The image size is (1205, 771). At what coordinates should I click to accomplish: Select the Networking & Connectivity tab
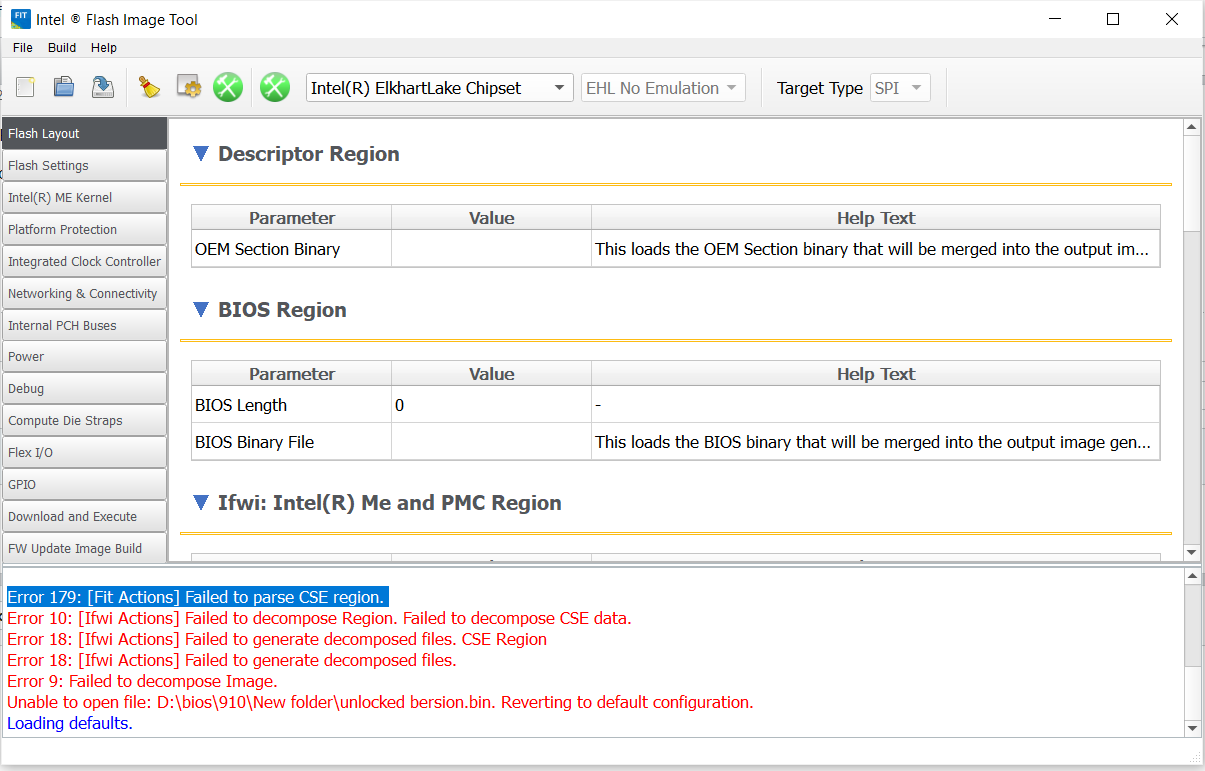[84, 294]
